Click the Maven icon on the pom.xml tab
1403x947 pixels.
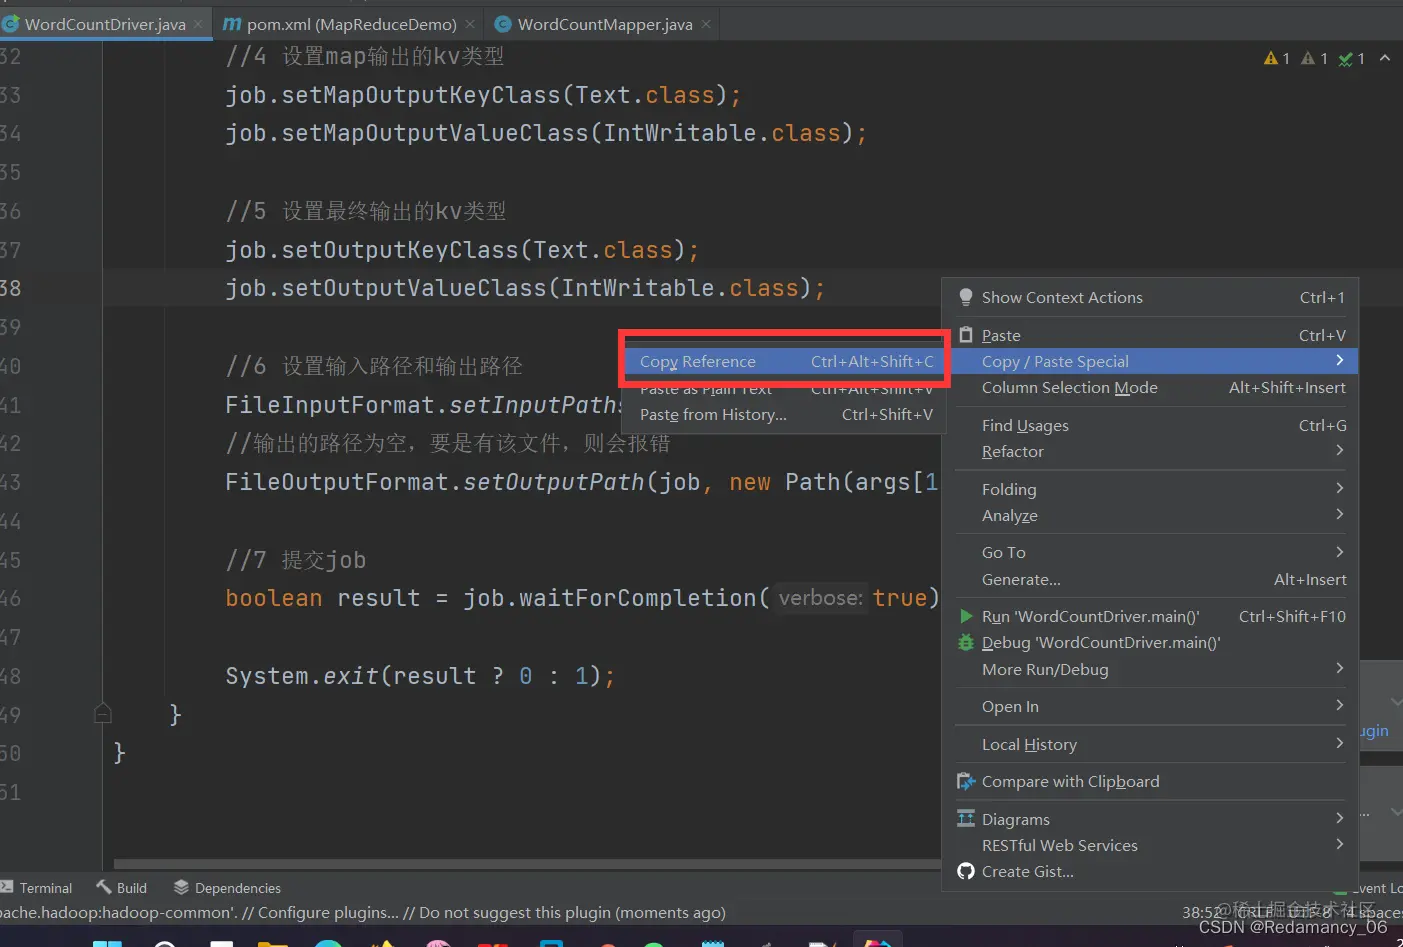[x=232, y=24]
